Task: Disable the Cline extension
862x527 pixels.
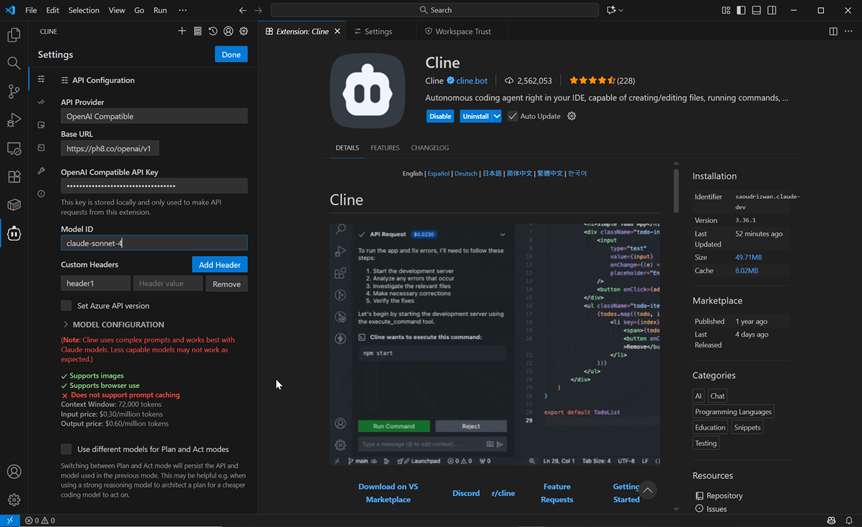Action: [440, 116]
